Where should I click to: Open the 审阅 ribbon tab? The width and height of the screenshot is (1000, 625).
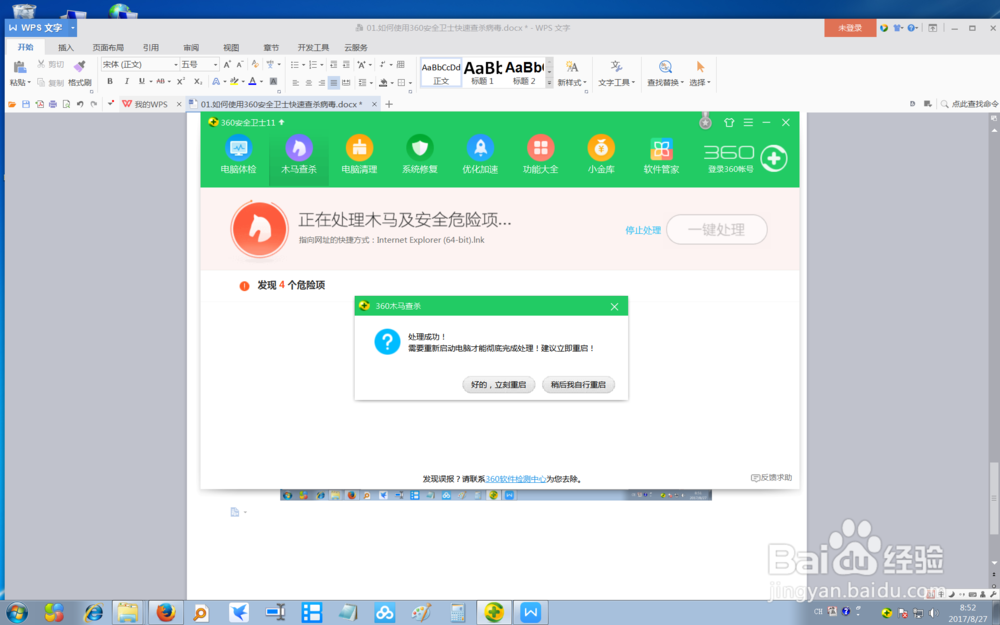[x=191, y=47]
